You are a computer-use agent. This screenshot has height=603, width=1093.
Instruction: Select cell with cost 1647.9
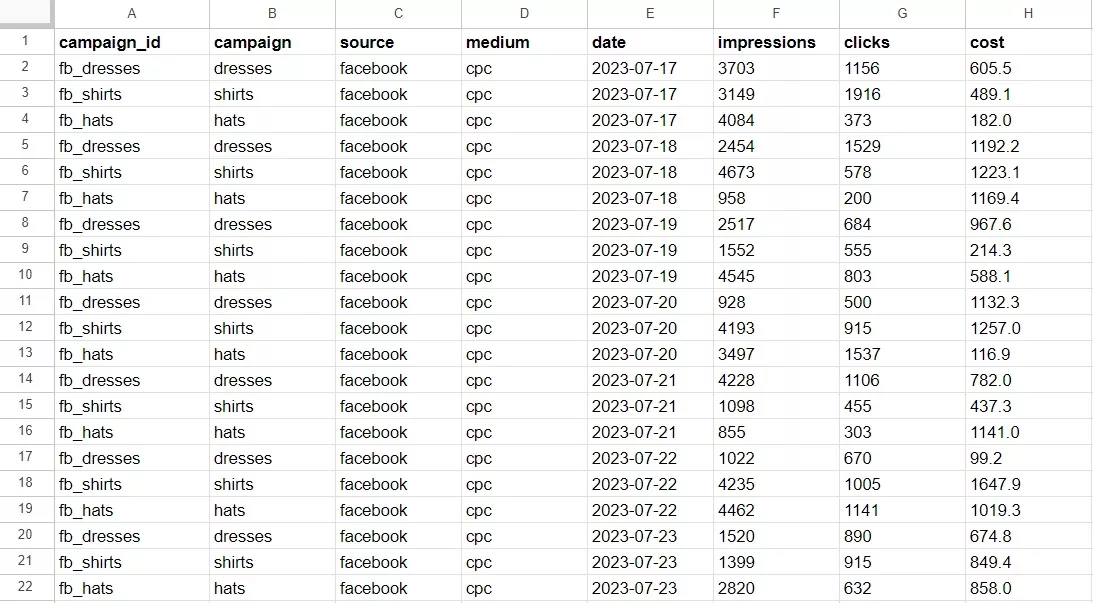click(1028, 484)
